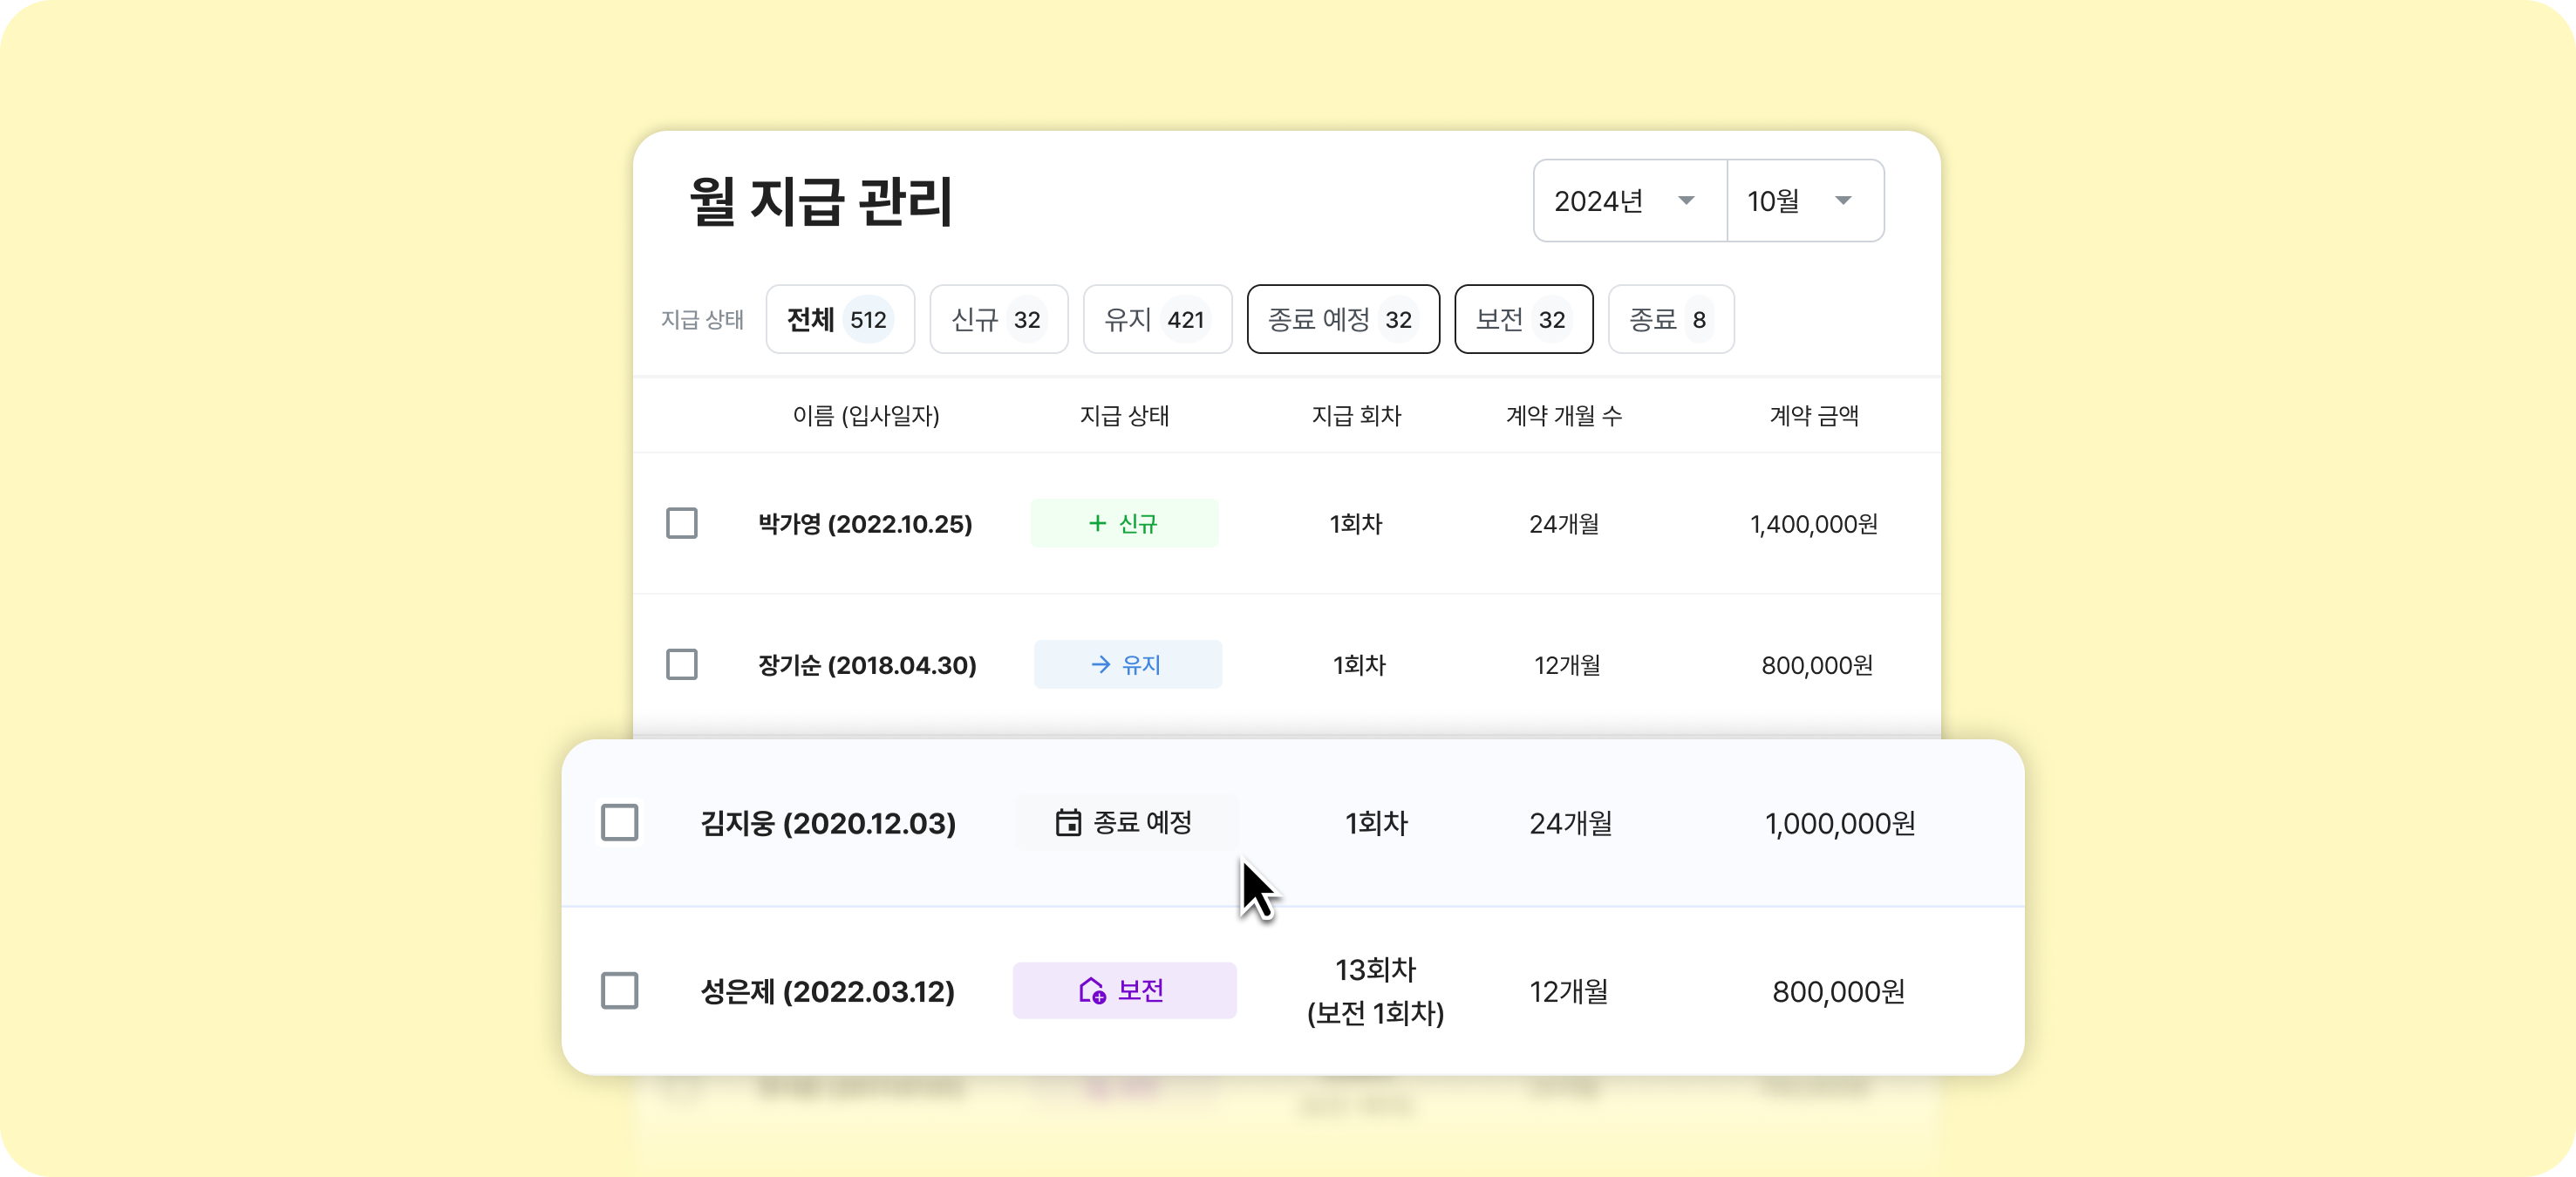Viewport: 2576px width, 1177px height.
Task: Click the plus icon in 신규 badge
Action: [1097, 523]
